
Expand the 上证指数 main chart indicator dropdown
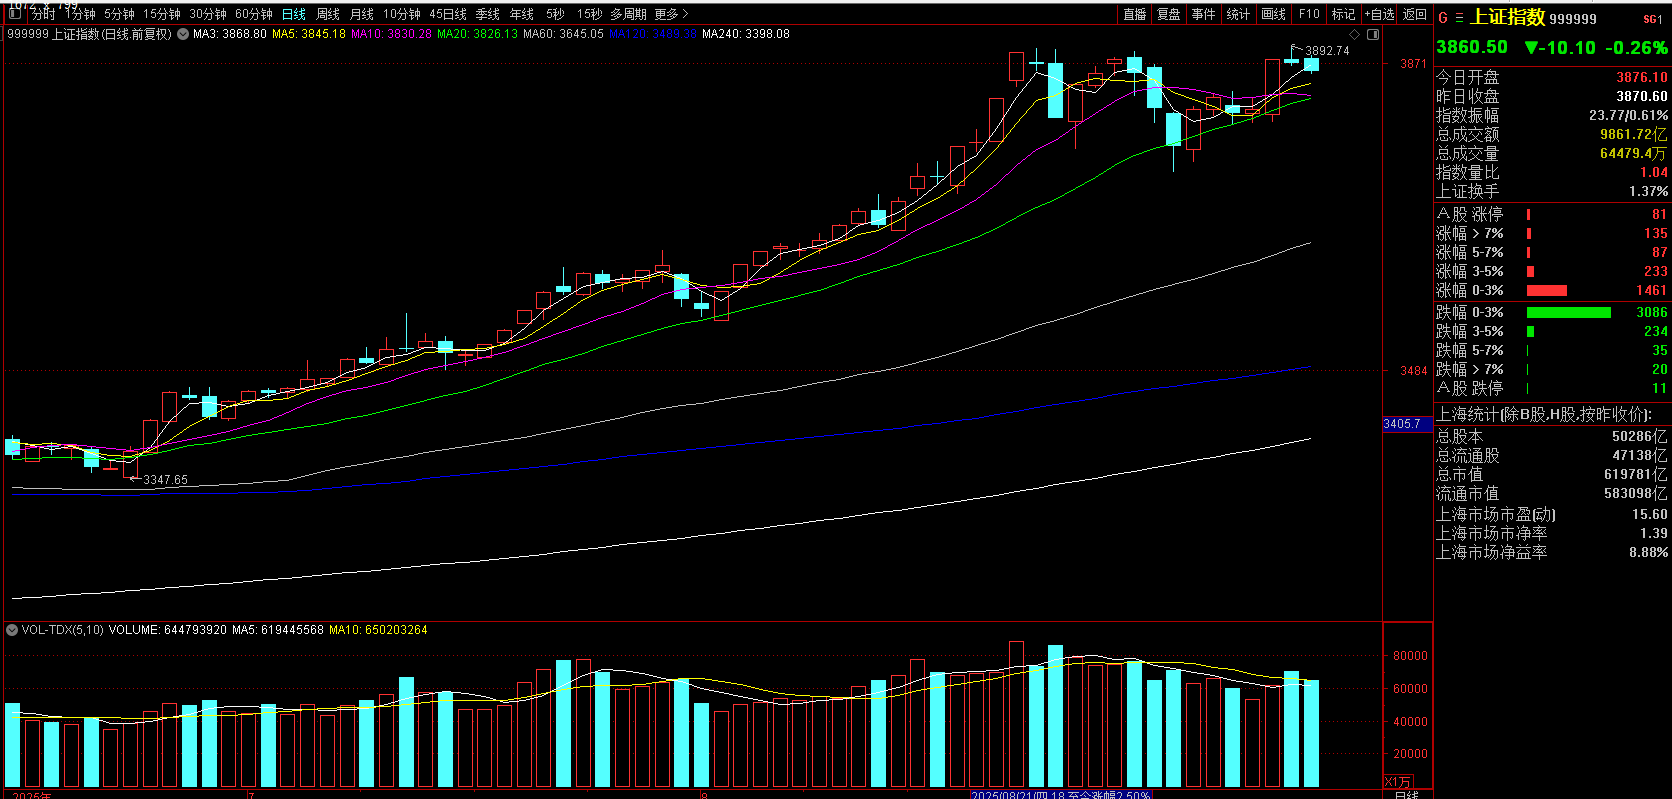[183, 34]
